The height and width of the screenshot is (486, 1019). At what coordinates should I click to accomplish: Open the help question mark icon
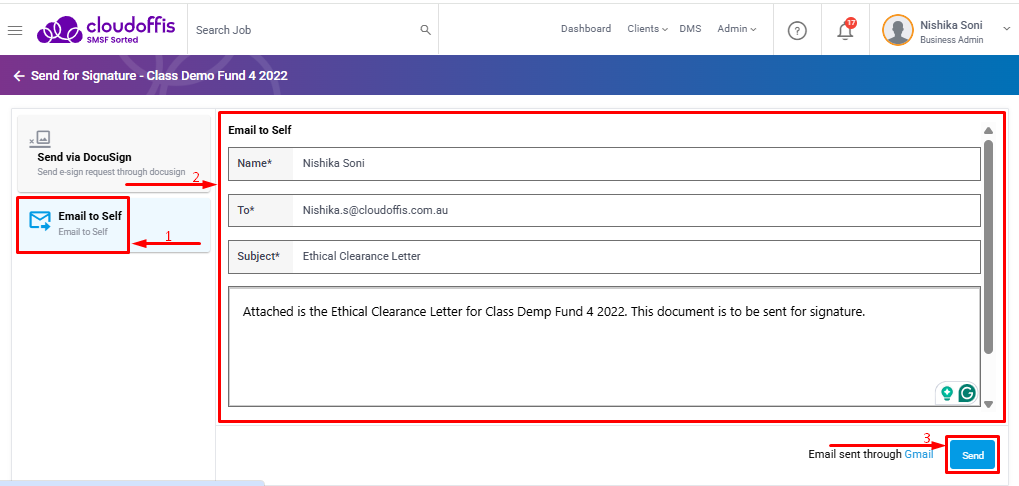(797, 30)
